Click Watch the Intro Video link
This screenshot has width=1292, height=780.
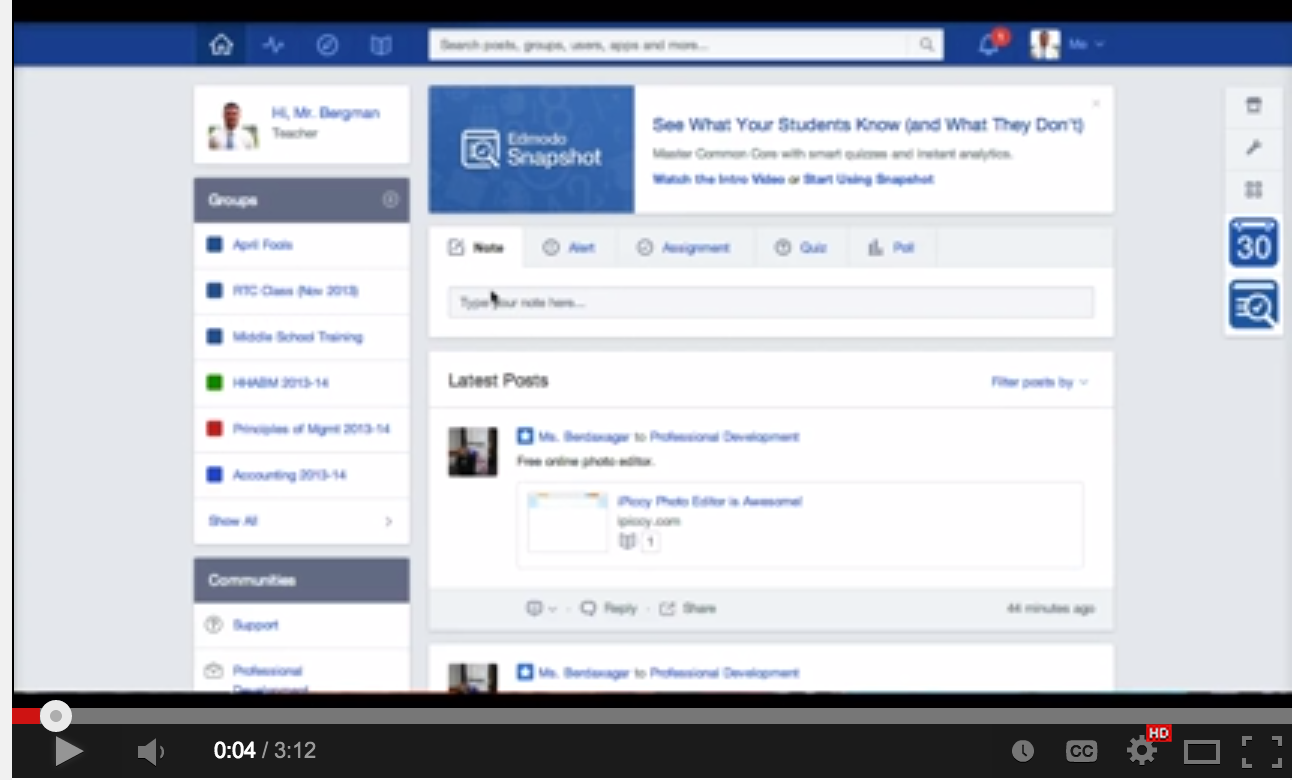[x=718, y=179]
